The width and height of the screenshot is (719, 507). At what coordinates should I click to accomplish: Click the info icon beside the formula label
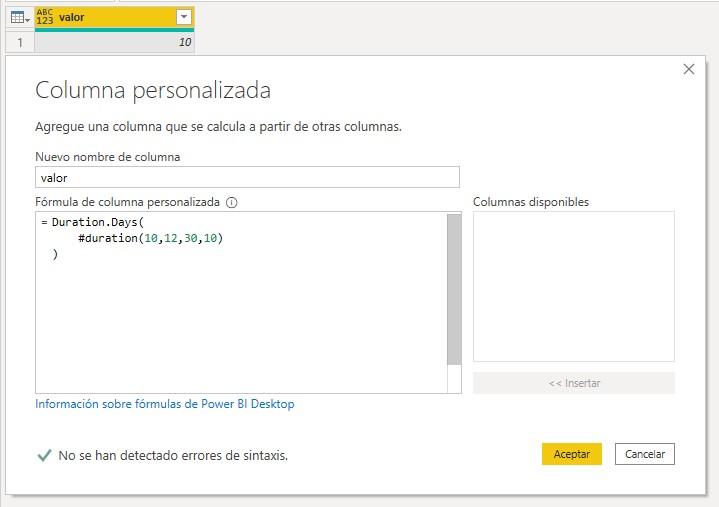pyautogui.click(x=232, y=202)
